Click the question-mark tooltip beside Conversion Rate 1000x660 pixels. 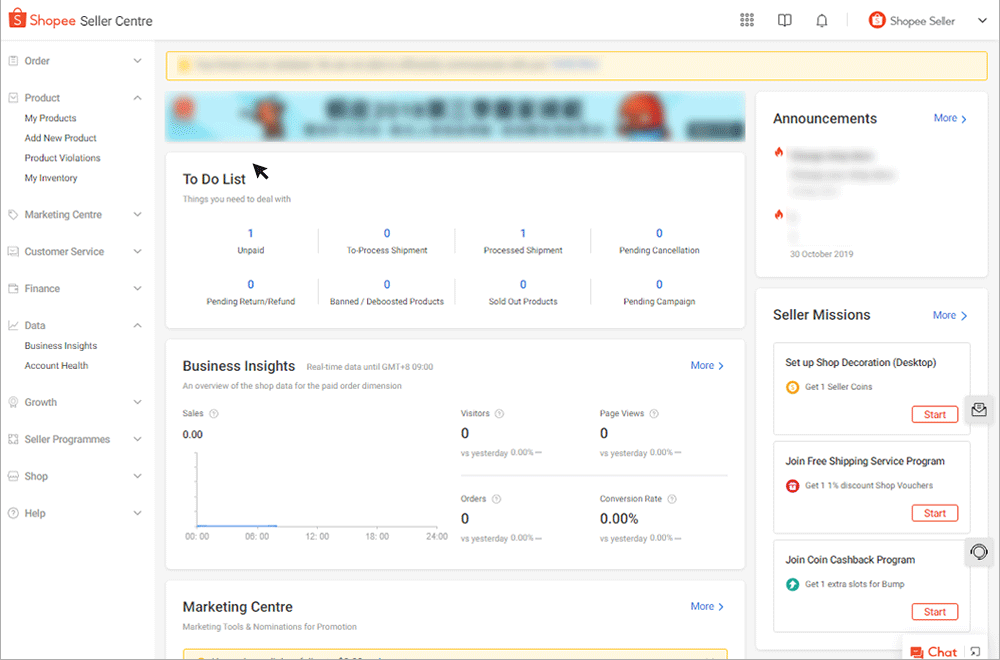671,498
